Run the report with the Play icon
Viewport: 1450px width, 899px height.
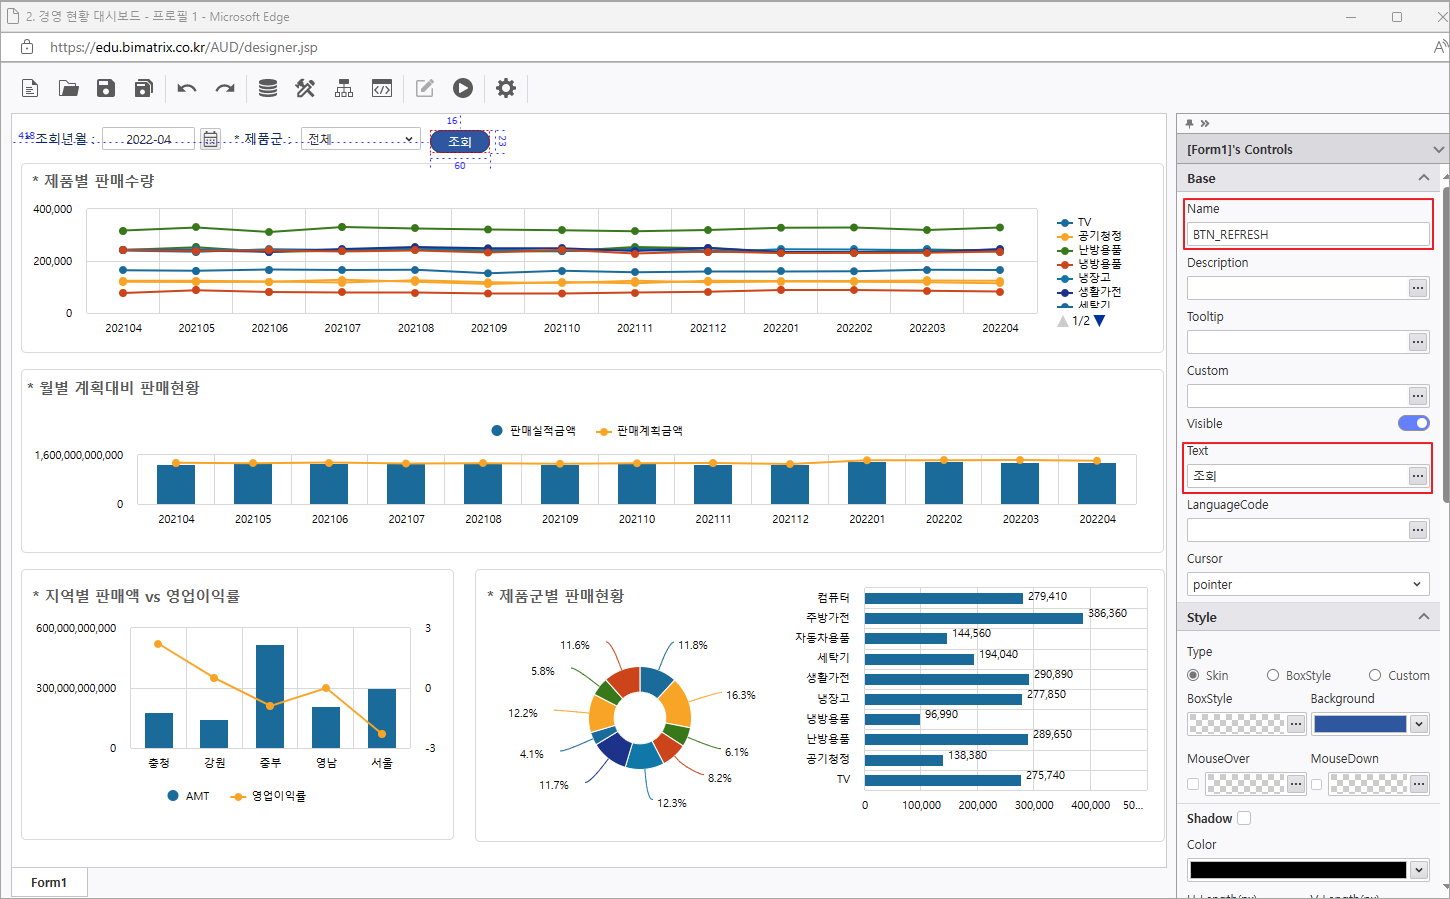(x=462, y=88)
